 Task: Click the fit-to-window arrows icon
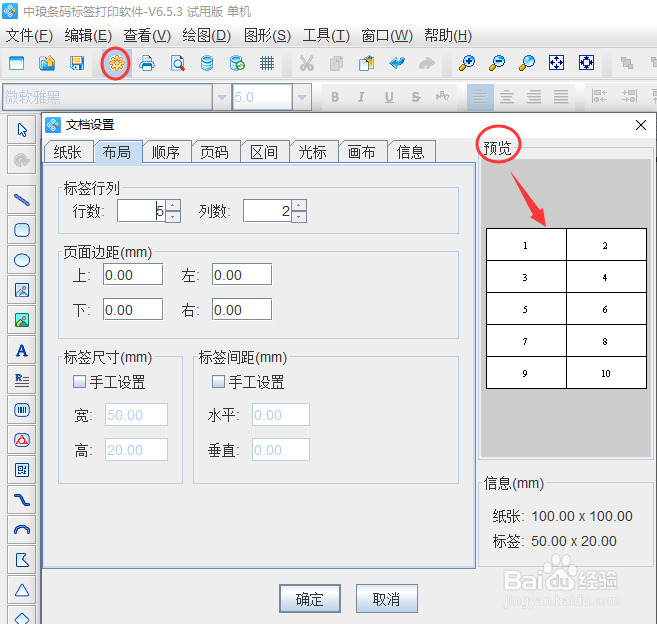(556, 63)
